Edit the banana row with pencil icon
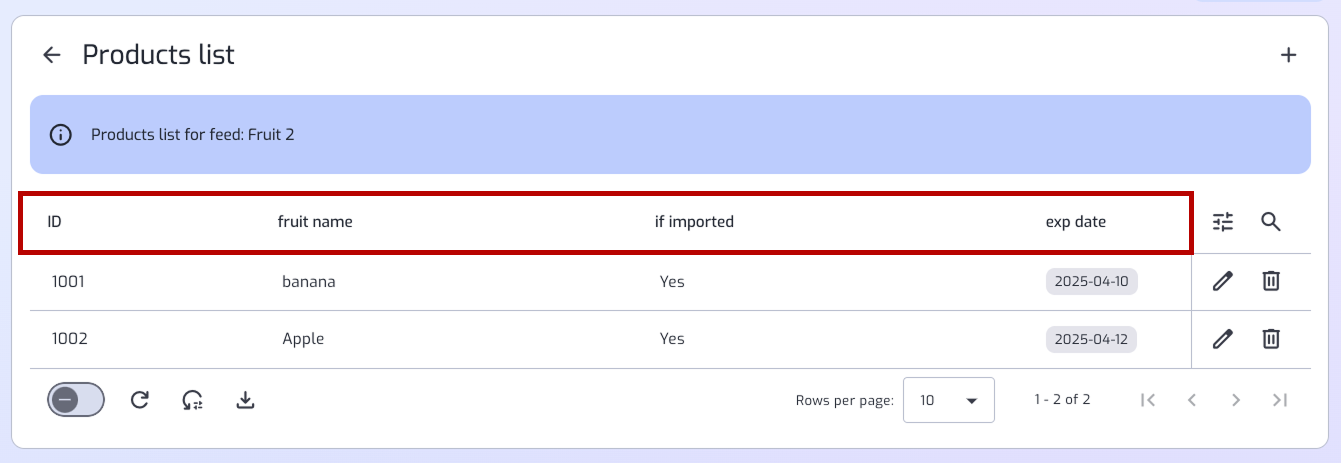Viewport: 1341px width, 463px height. click(x=1222, y=282)
